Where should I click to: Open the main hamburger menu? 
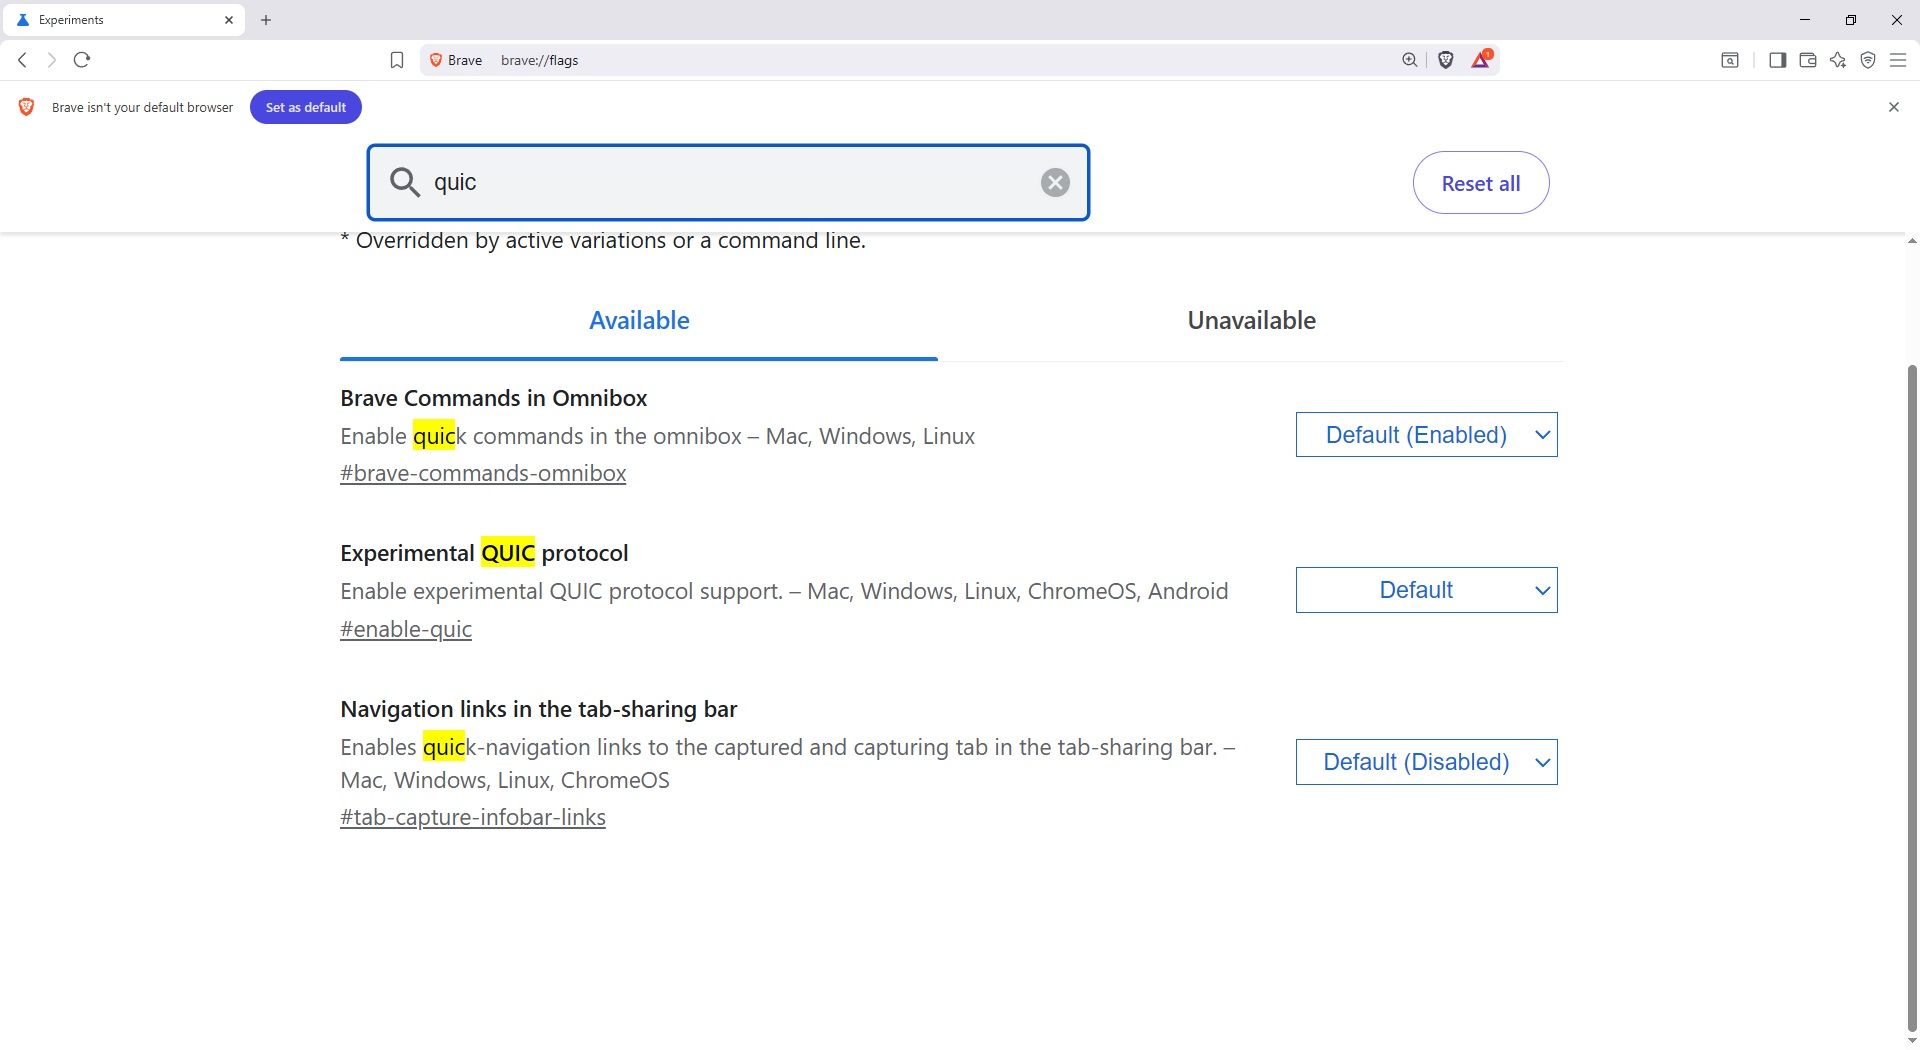tap(1898, 60)
